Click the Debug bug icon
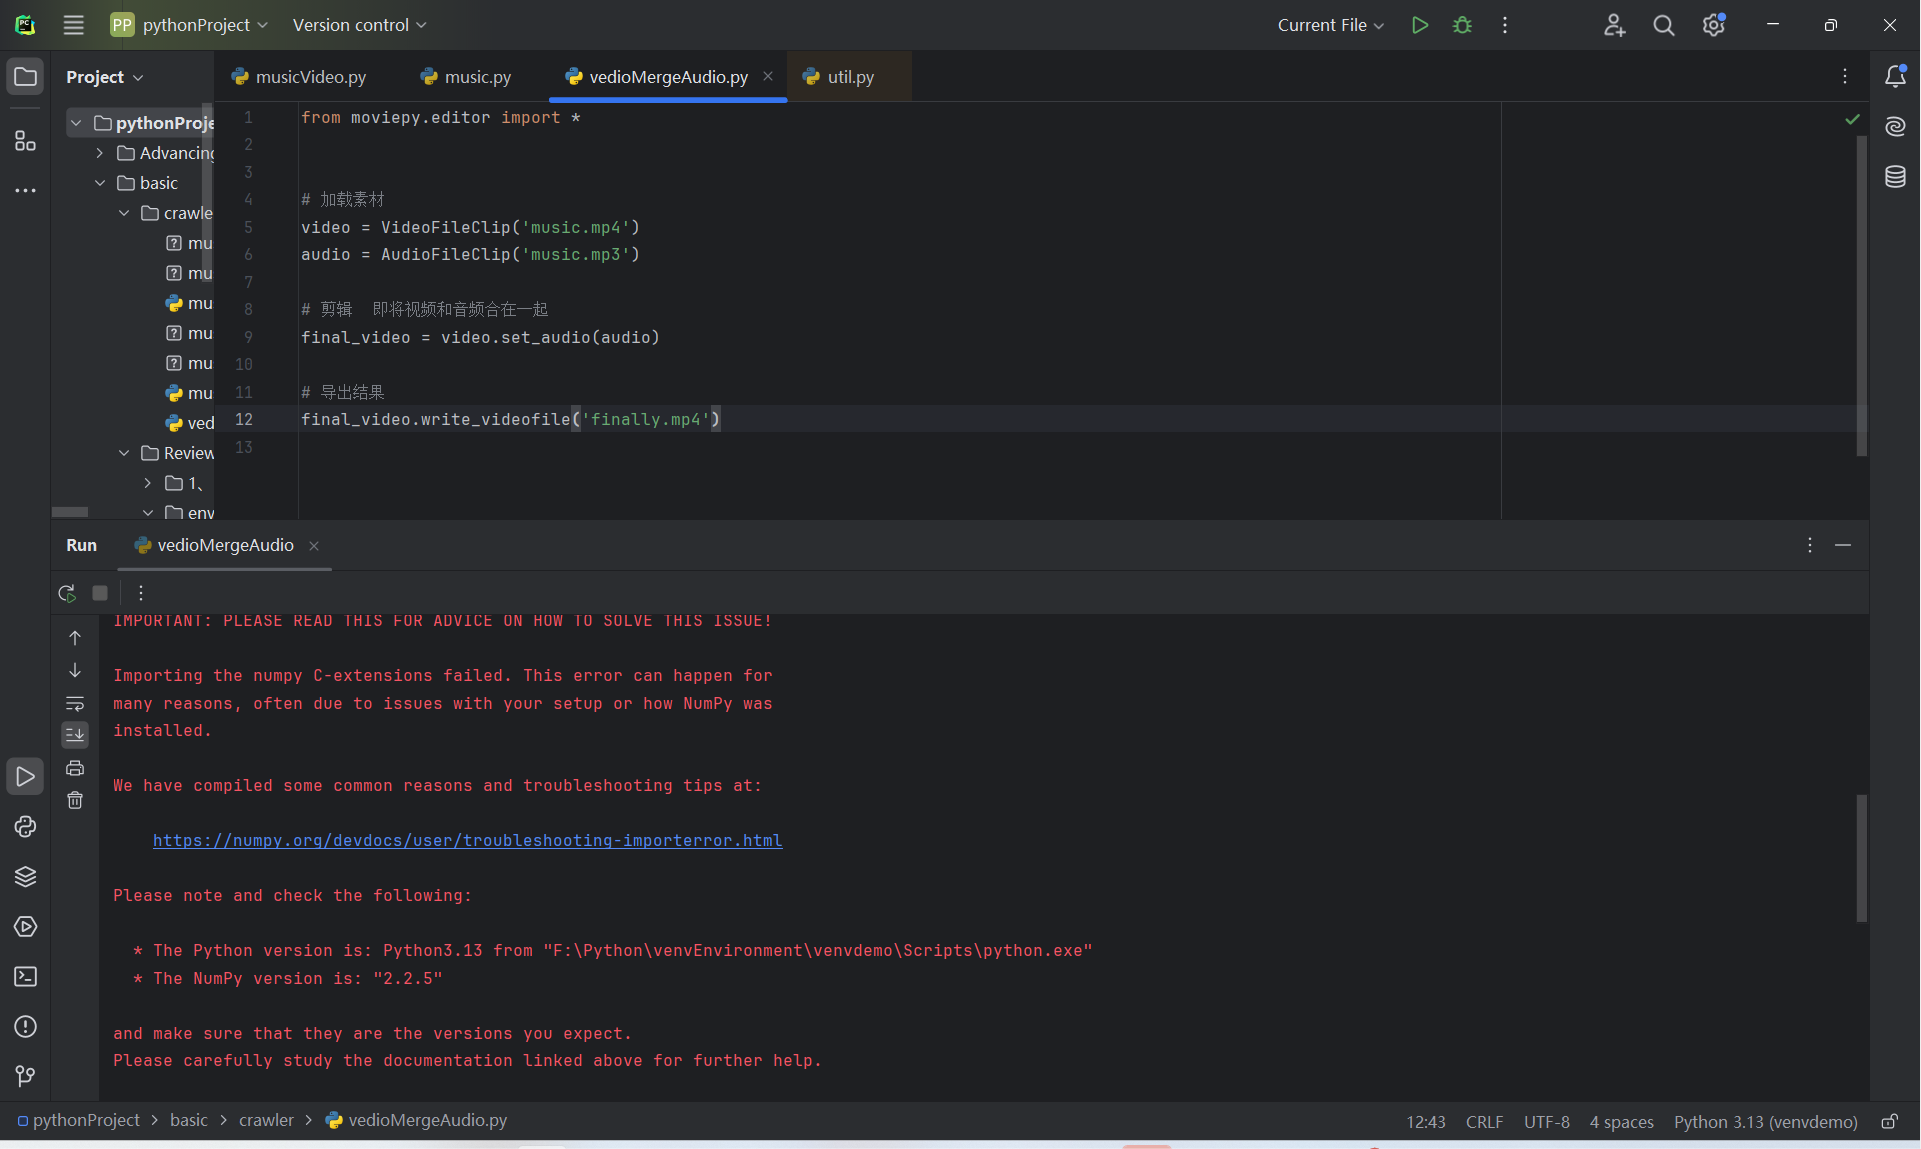Viewport: 1921px width, 1149px height. click(x=1462, y=25)
